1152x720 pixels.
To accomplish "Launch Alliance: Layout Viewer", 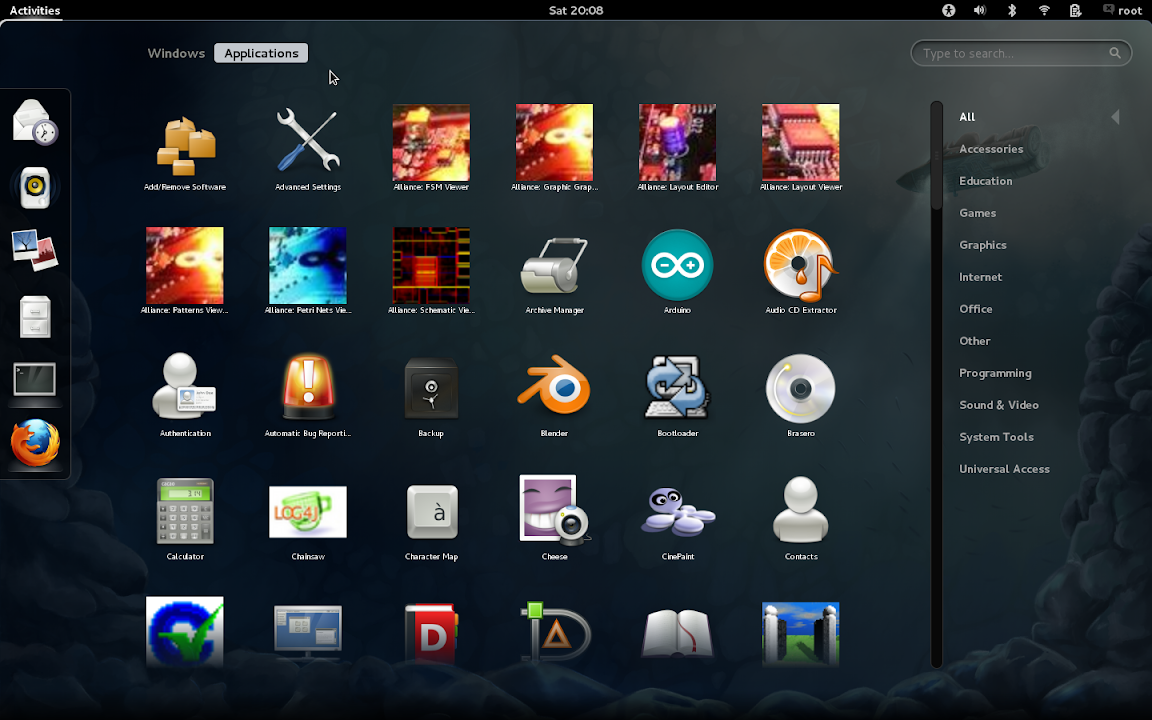I will (x=801, y=146).
